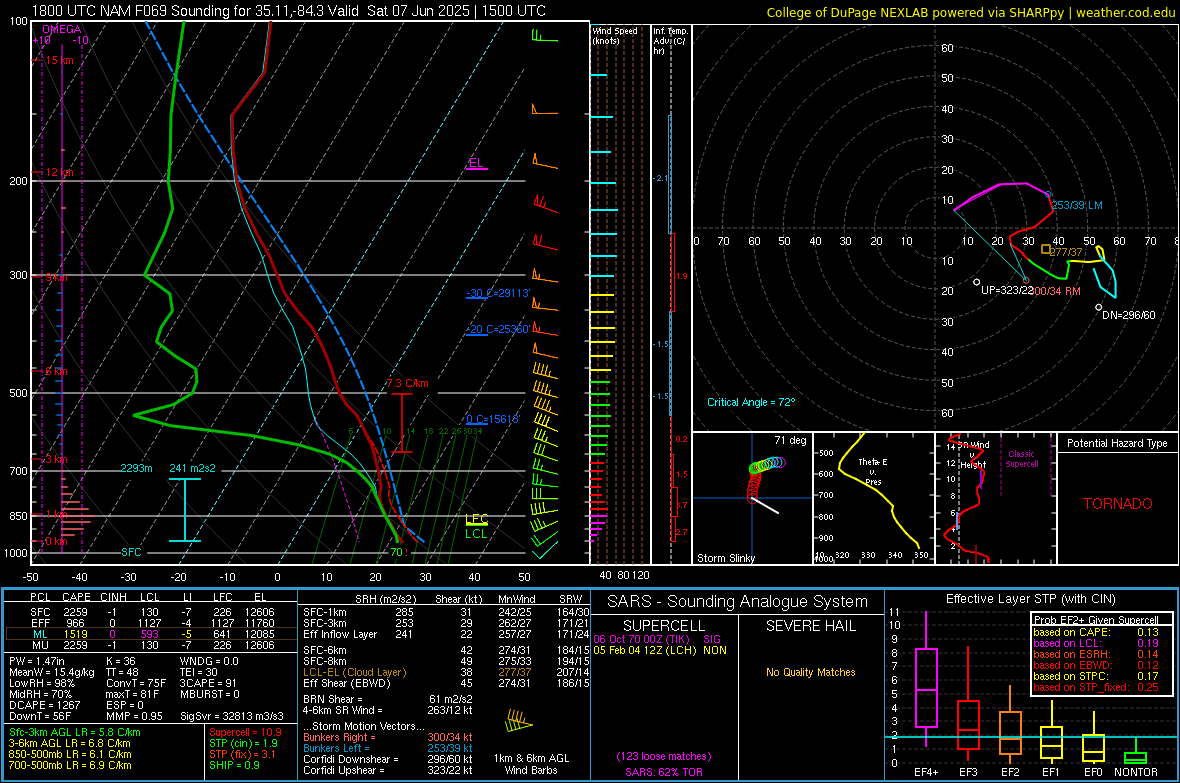Image resolution: width=1180 pixels, height=783 pixels.
Task: Click the SARS: 62% TOR text
Action: coord(664,773)
